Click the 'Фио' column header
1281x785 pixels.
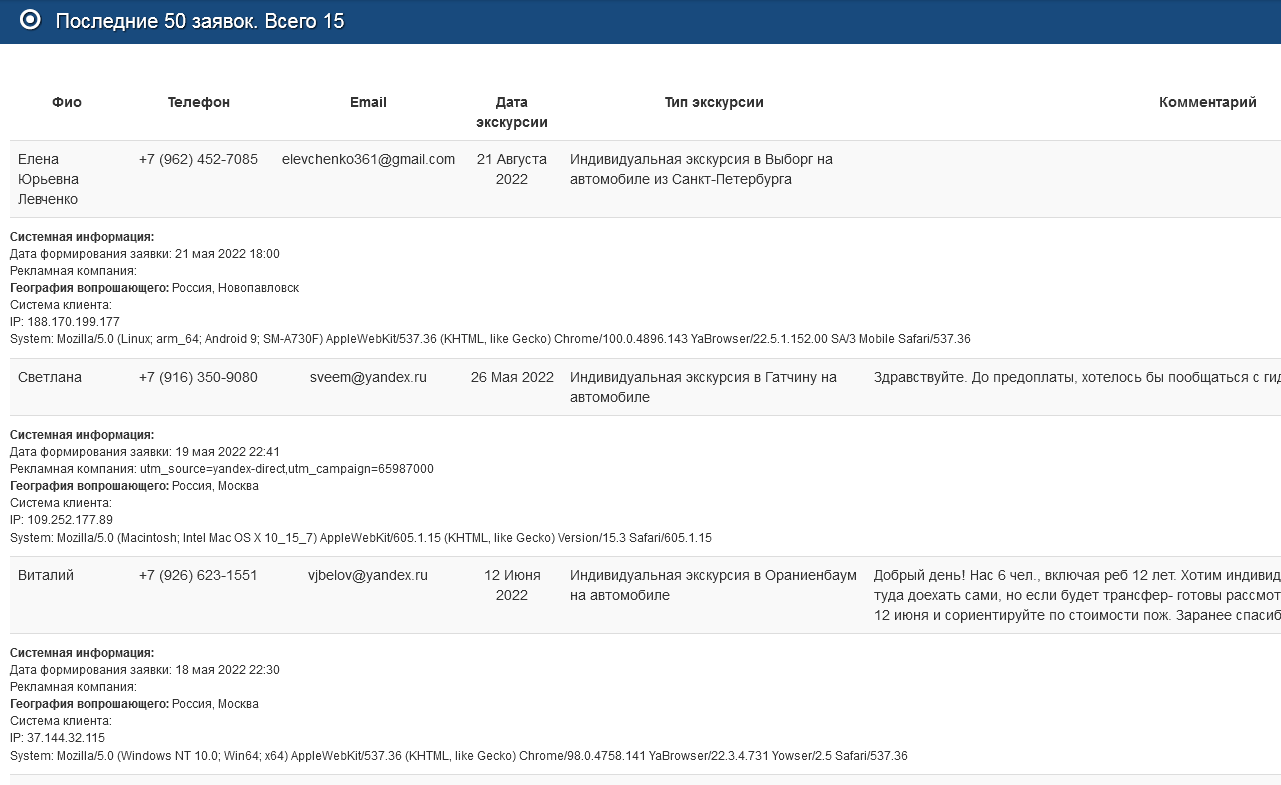pyautogui.click(x=67, y=102)
